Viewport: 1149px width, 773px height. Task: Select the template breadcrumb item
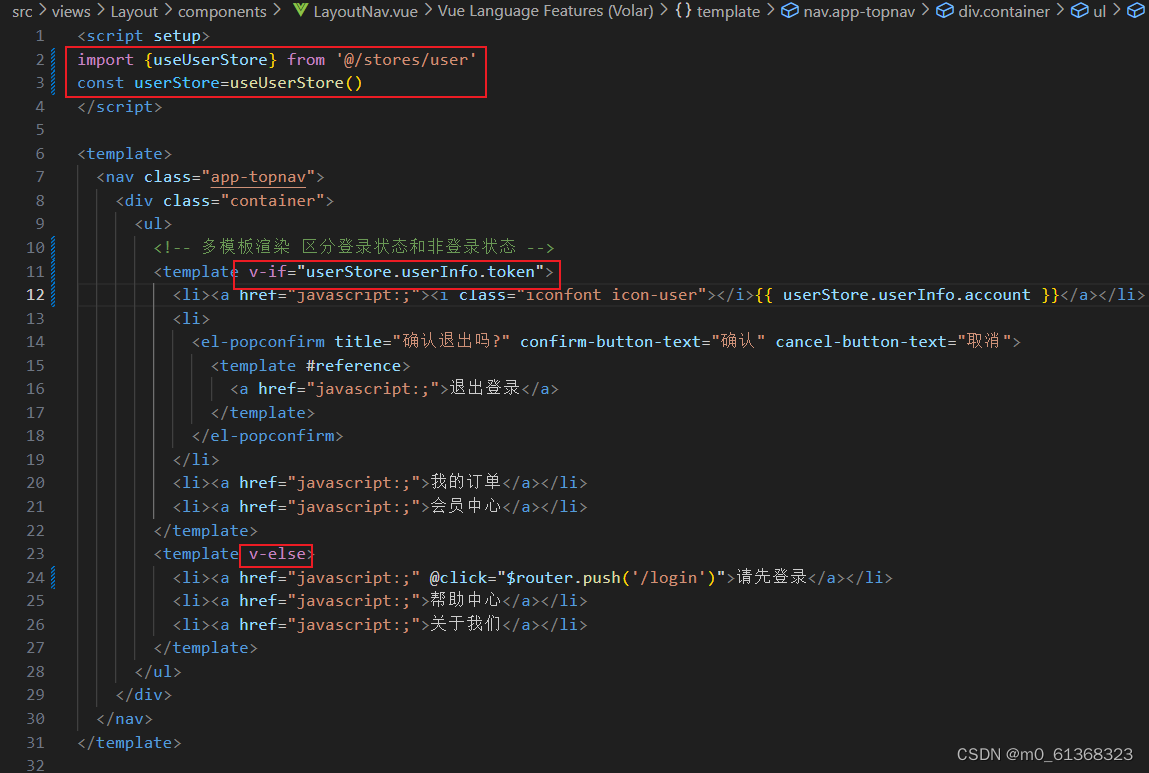click(x=728, y=11)
